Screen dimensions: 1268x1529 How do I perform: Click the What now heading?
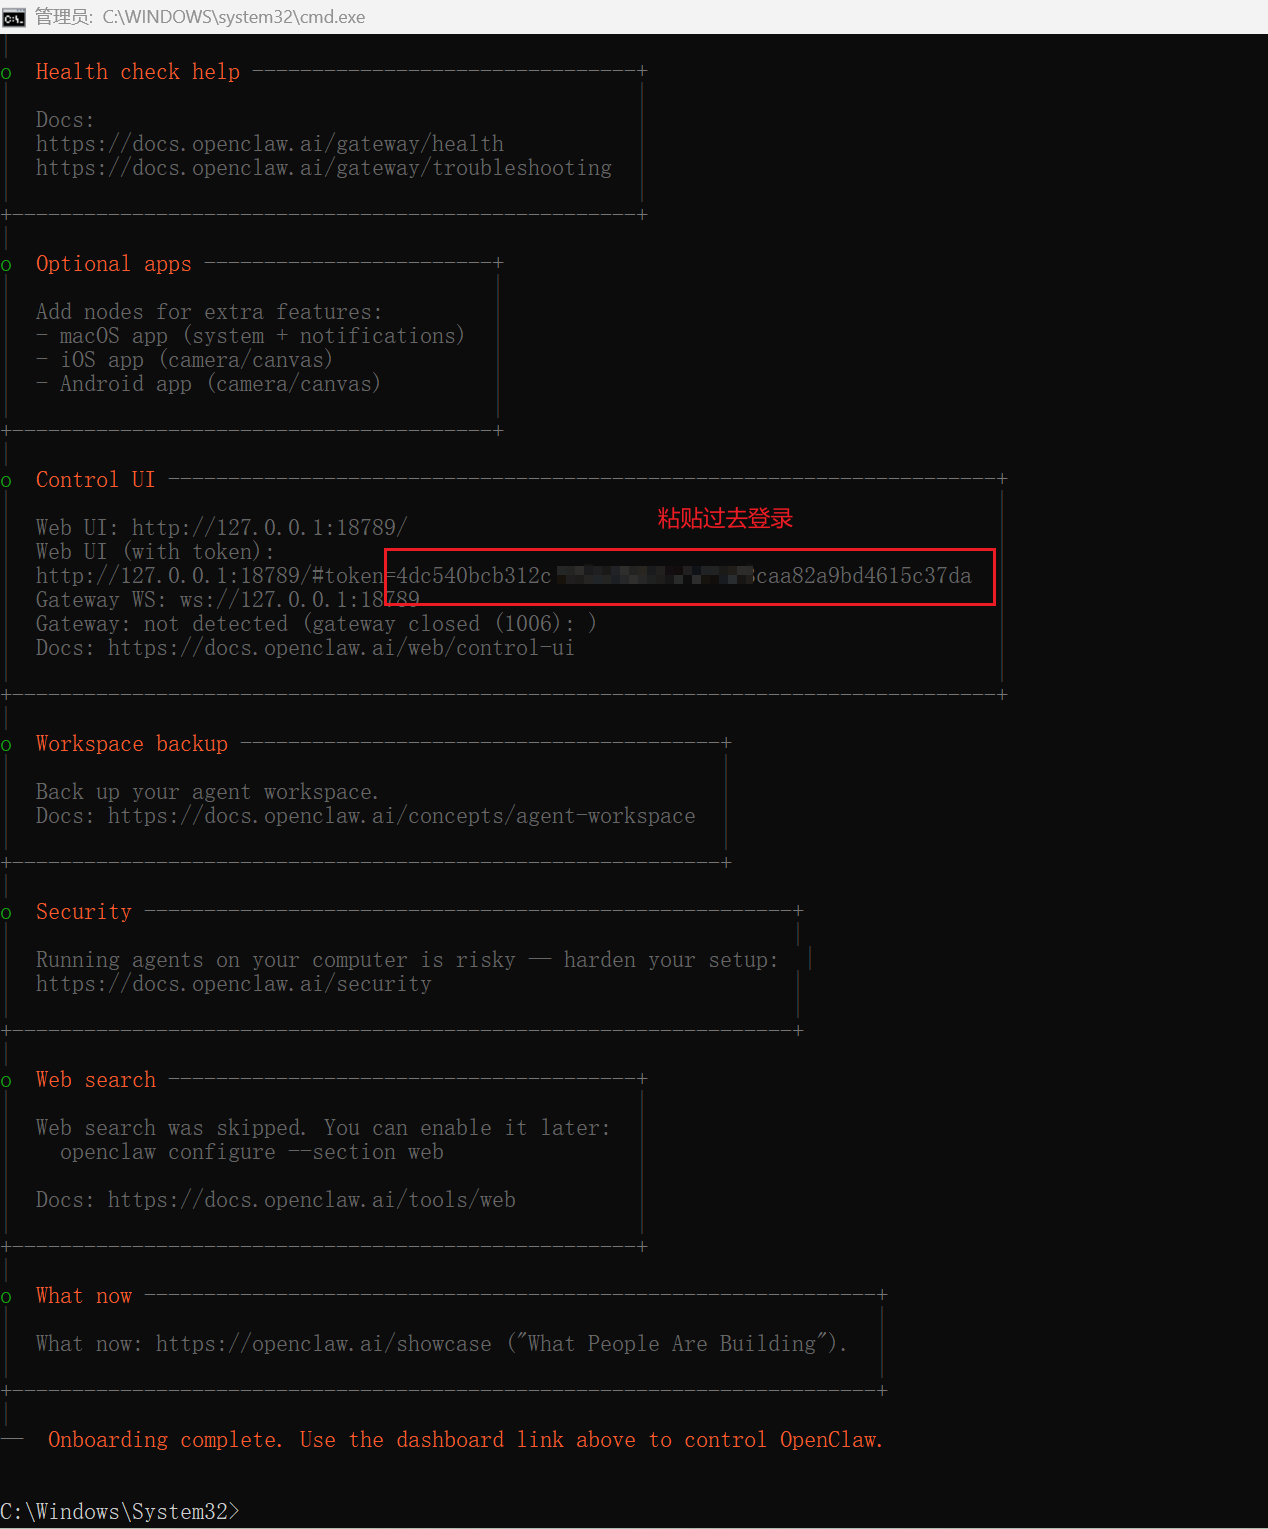pyautogui.click(x=84, y=1296)
